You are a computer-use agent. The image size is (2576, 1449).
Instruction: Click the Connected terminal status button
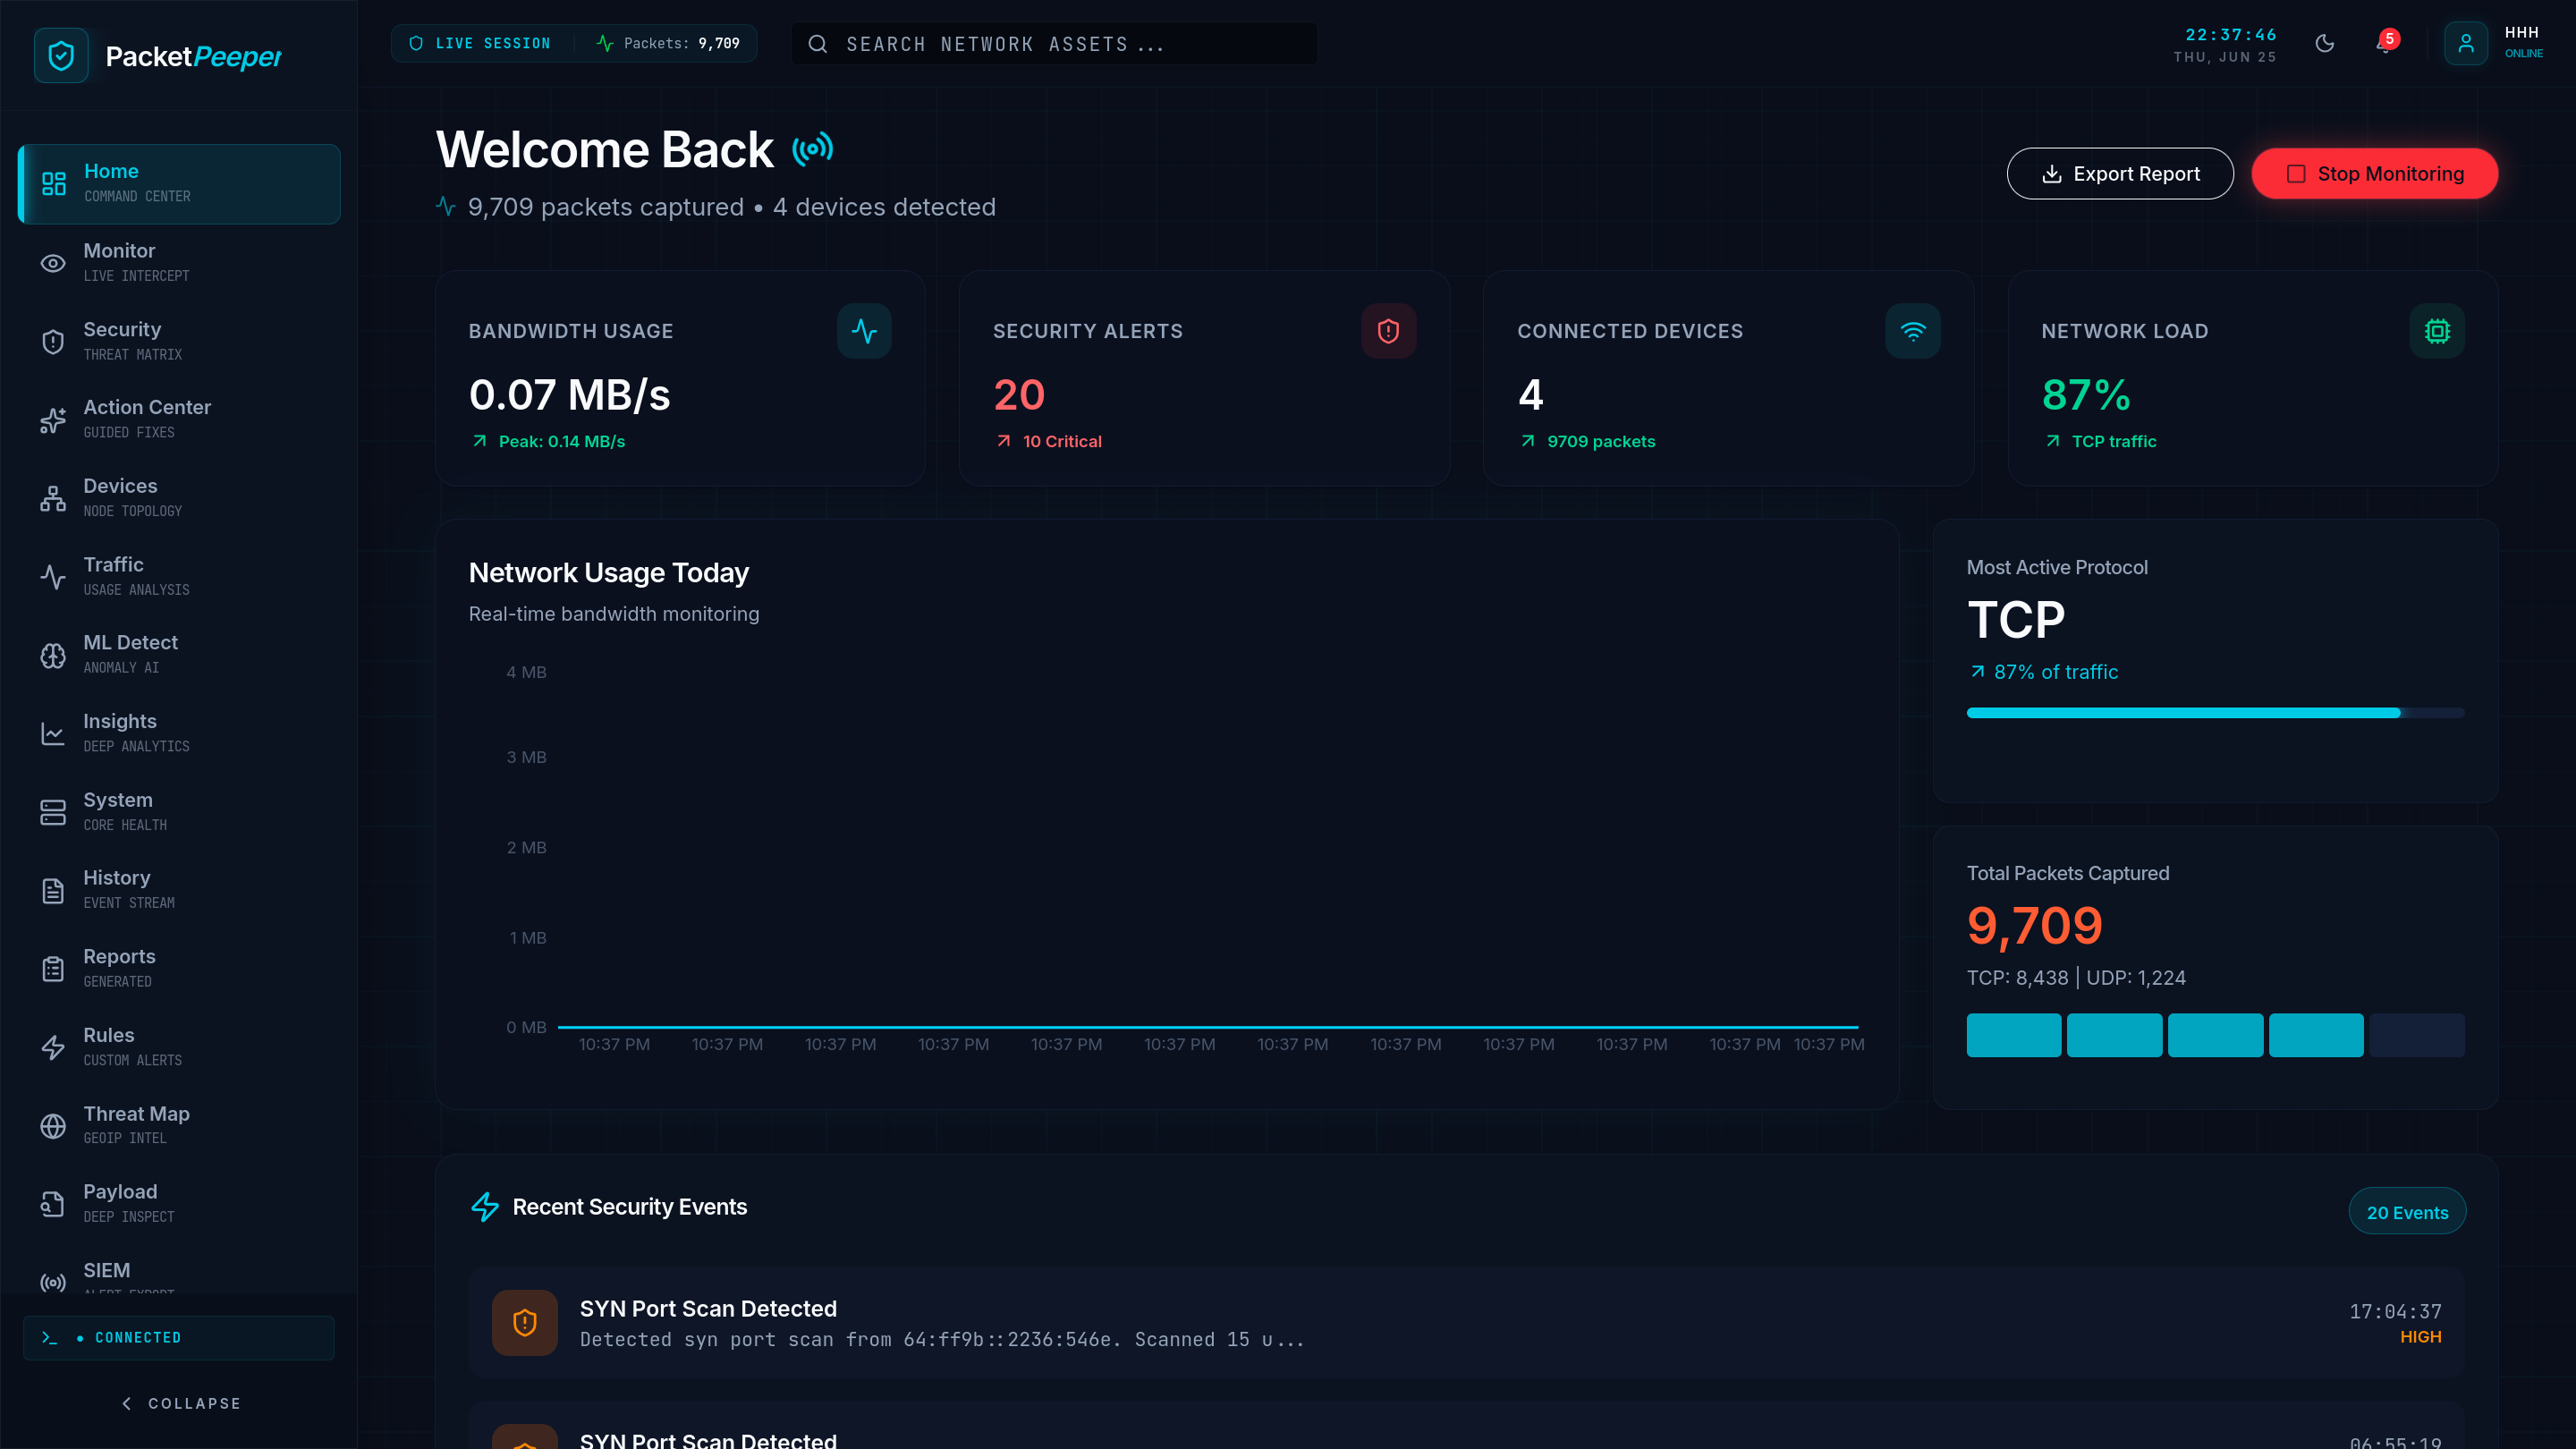pyautogui.click(x=179, y=1338)
